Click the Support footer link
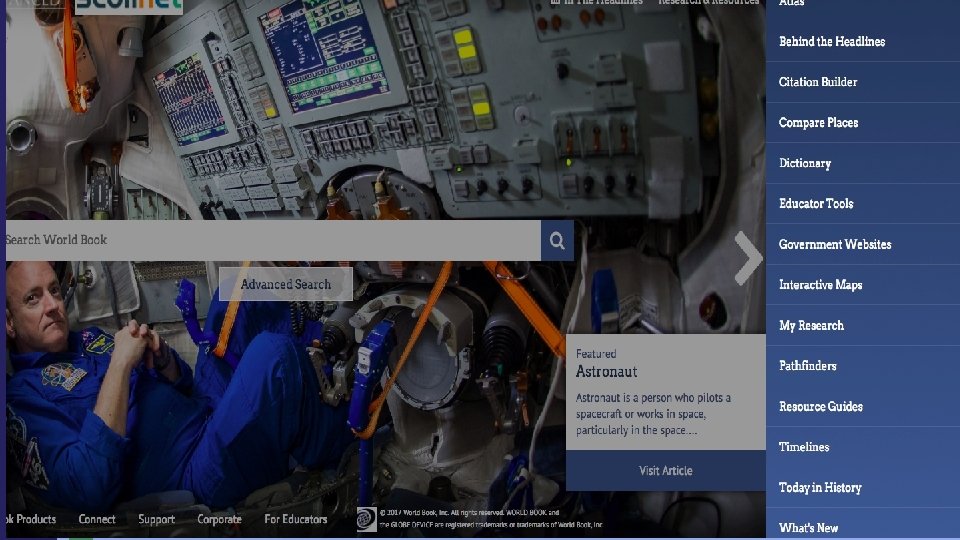This screenshot has height=540, width=960. click(156, 519)
